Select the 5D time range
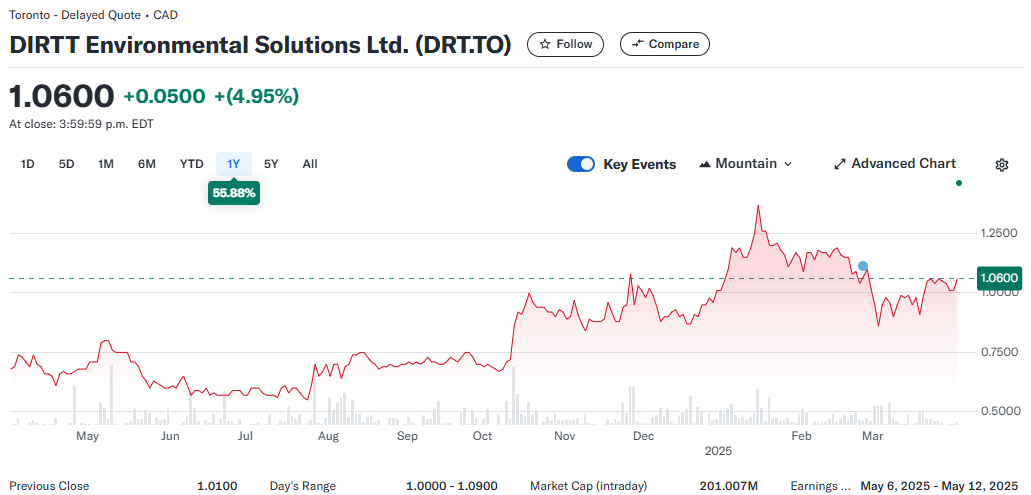 (66, 164)
